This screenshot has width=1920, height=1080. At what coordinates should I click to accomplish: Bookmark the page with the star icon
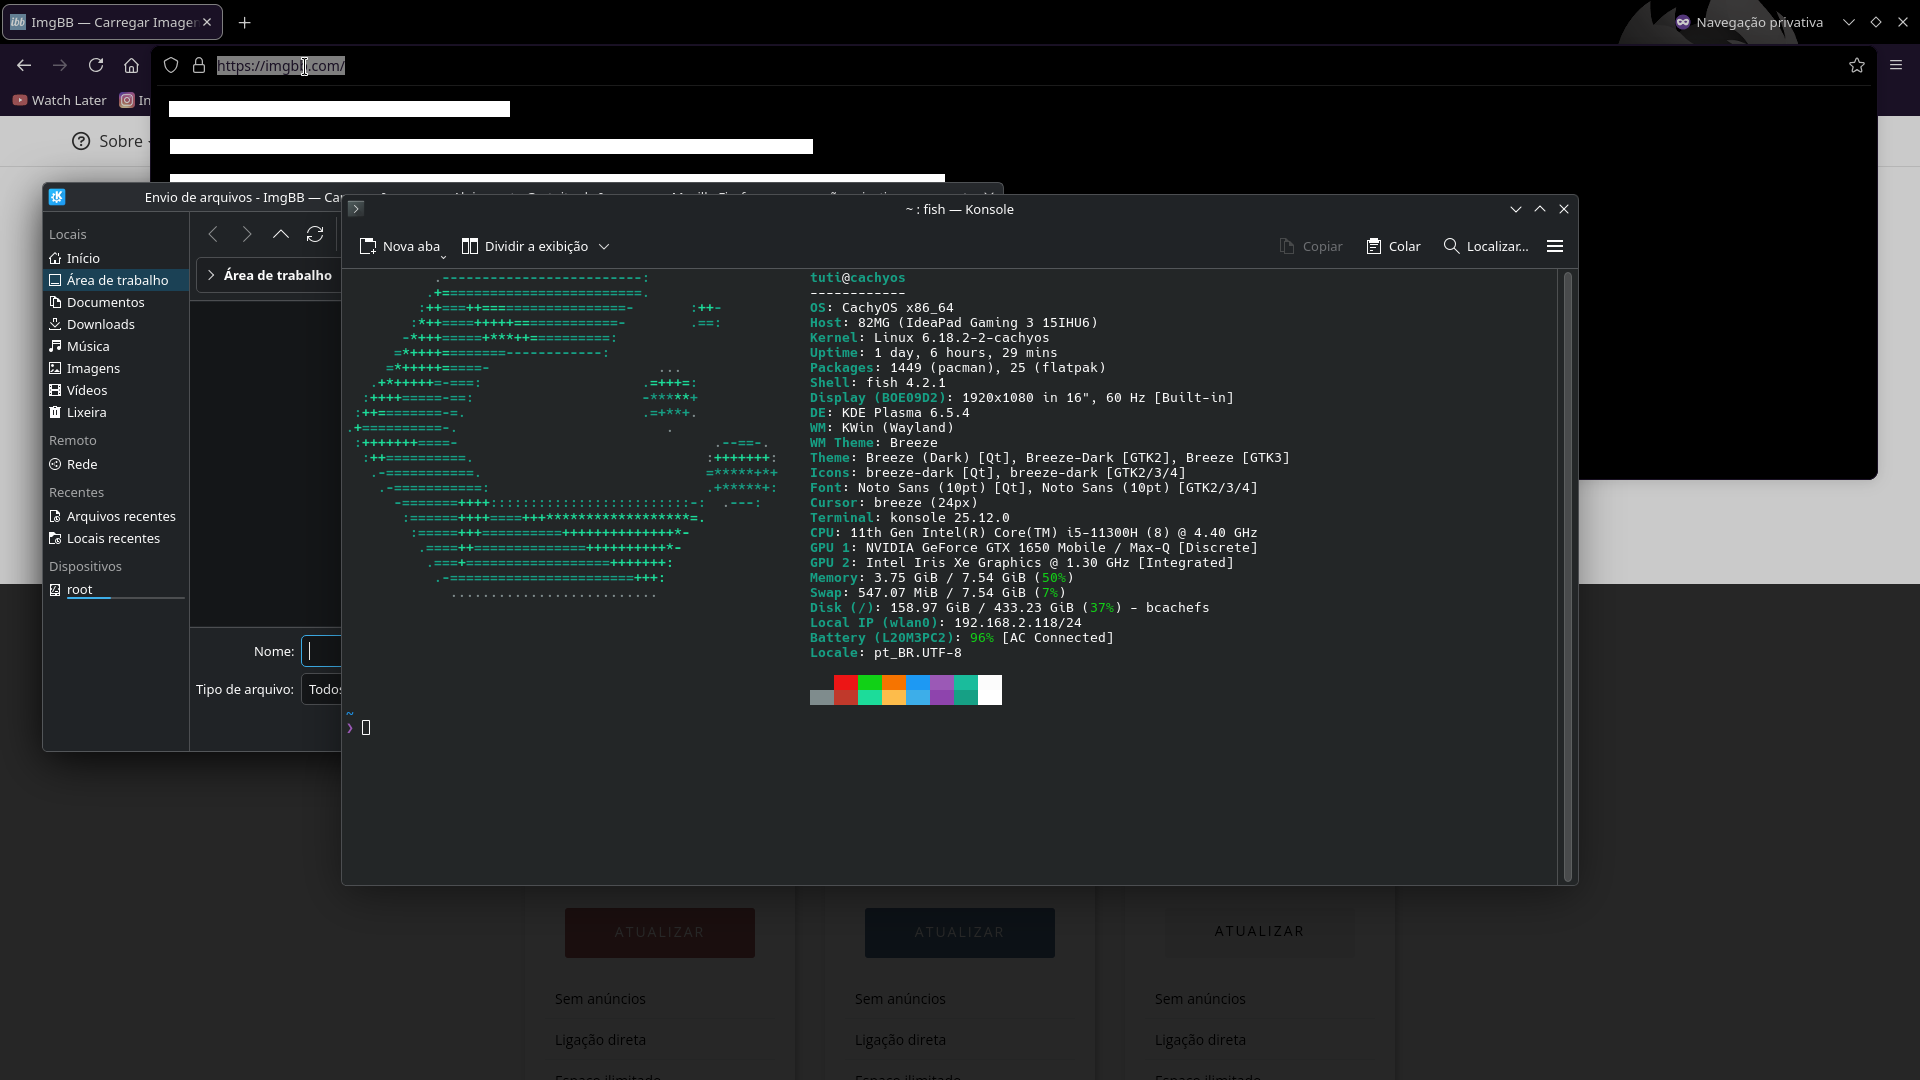(x=1857, y=65)
